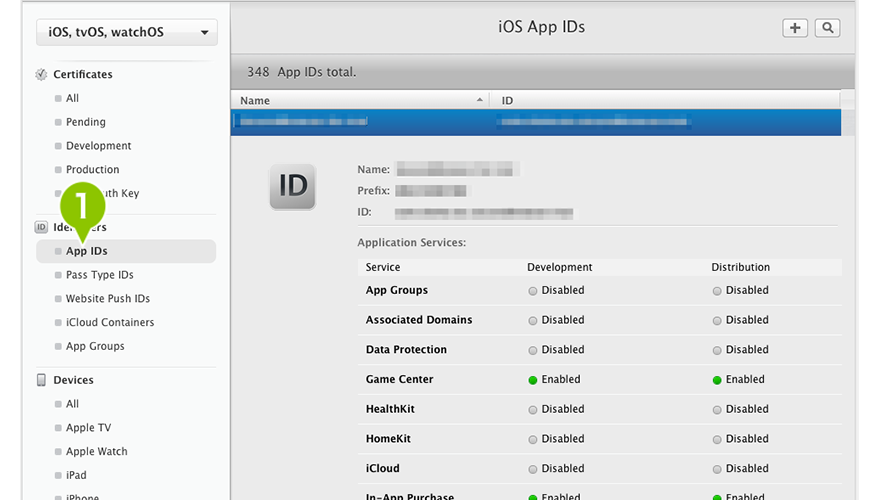889x500 pixels.
Task: Open the iOS, tvOS, watchOS platform dropdown
Action: (x=127, y=32)
